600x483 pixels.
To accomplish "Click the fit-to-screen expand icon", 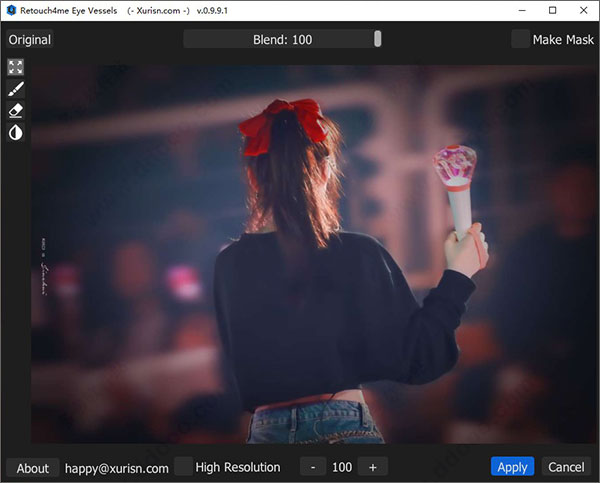I will coord(16,68).
